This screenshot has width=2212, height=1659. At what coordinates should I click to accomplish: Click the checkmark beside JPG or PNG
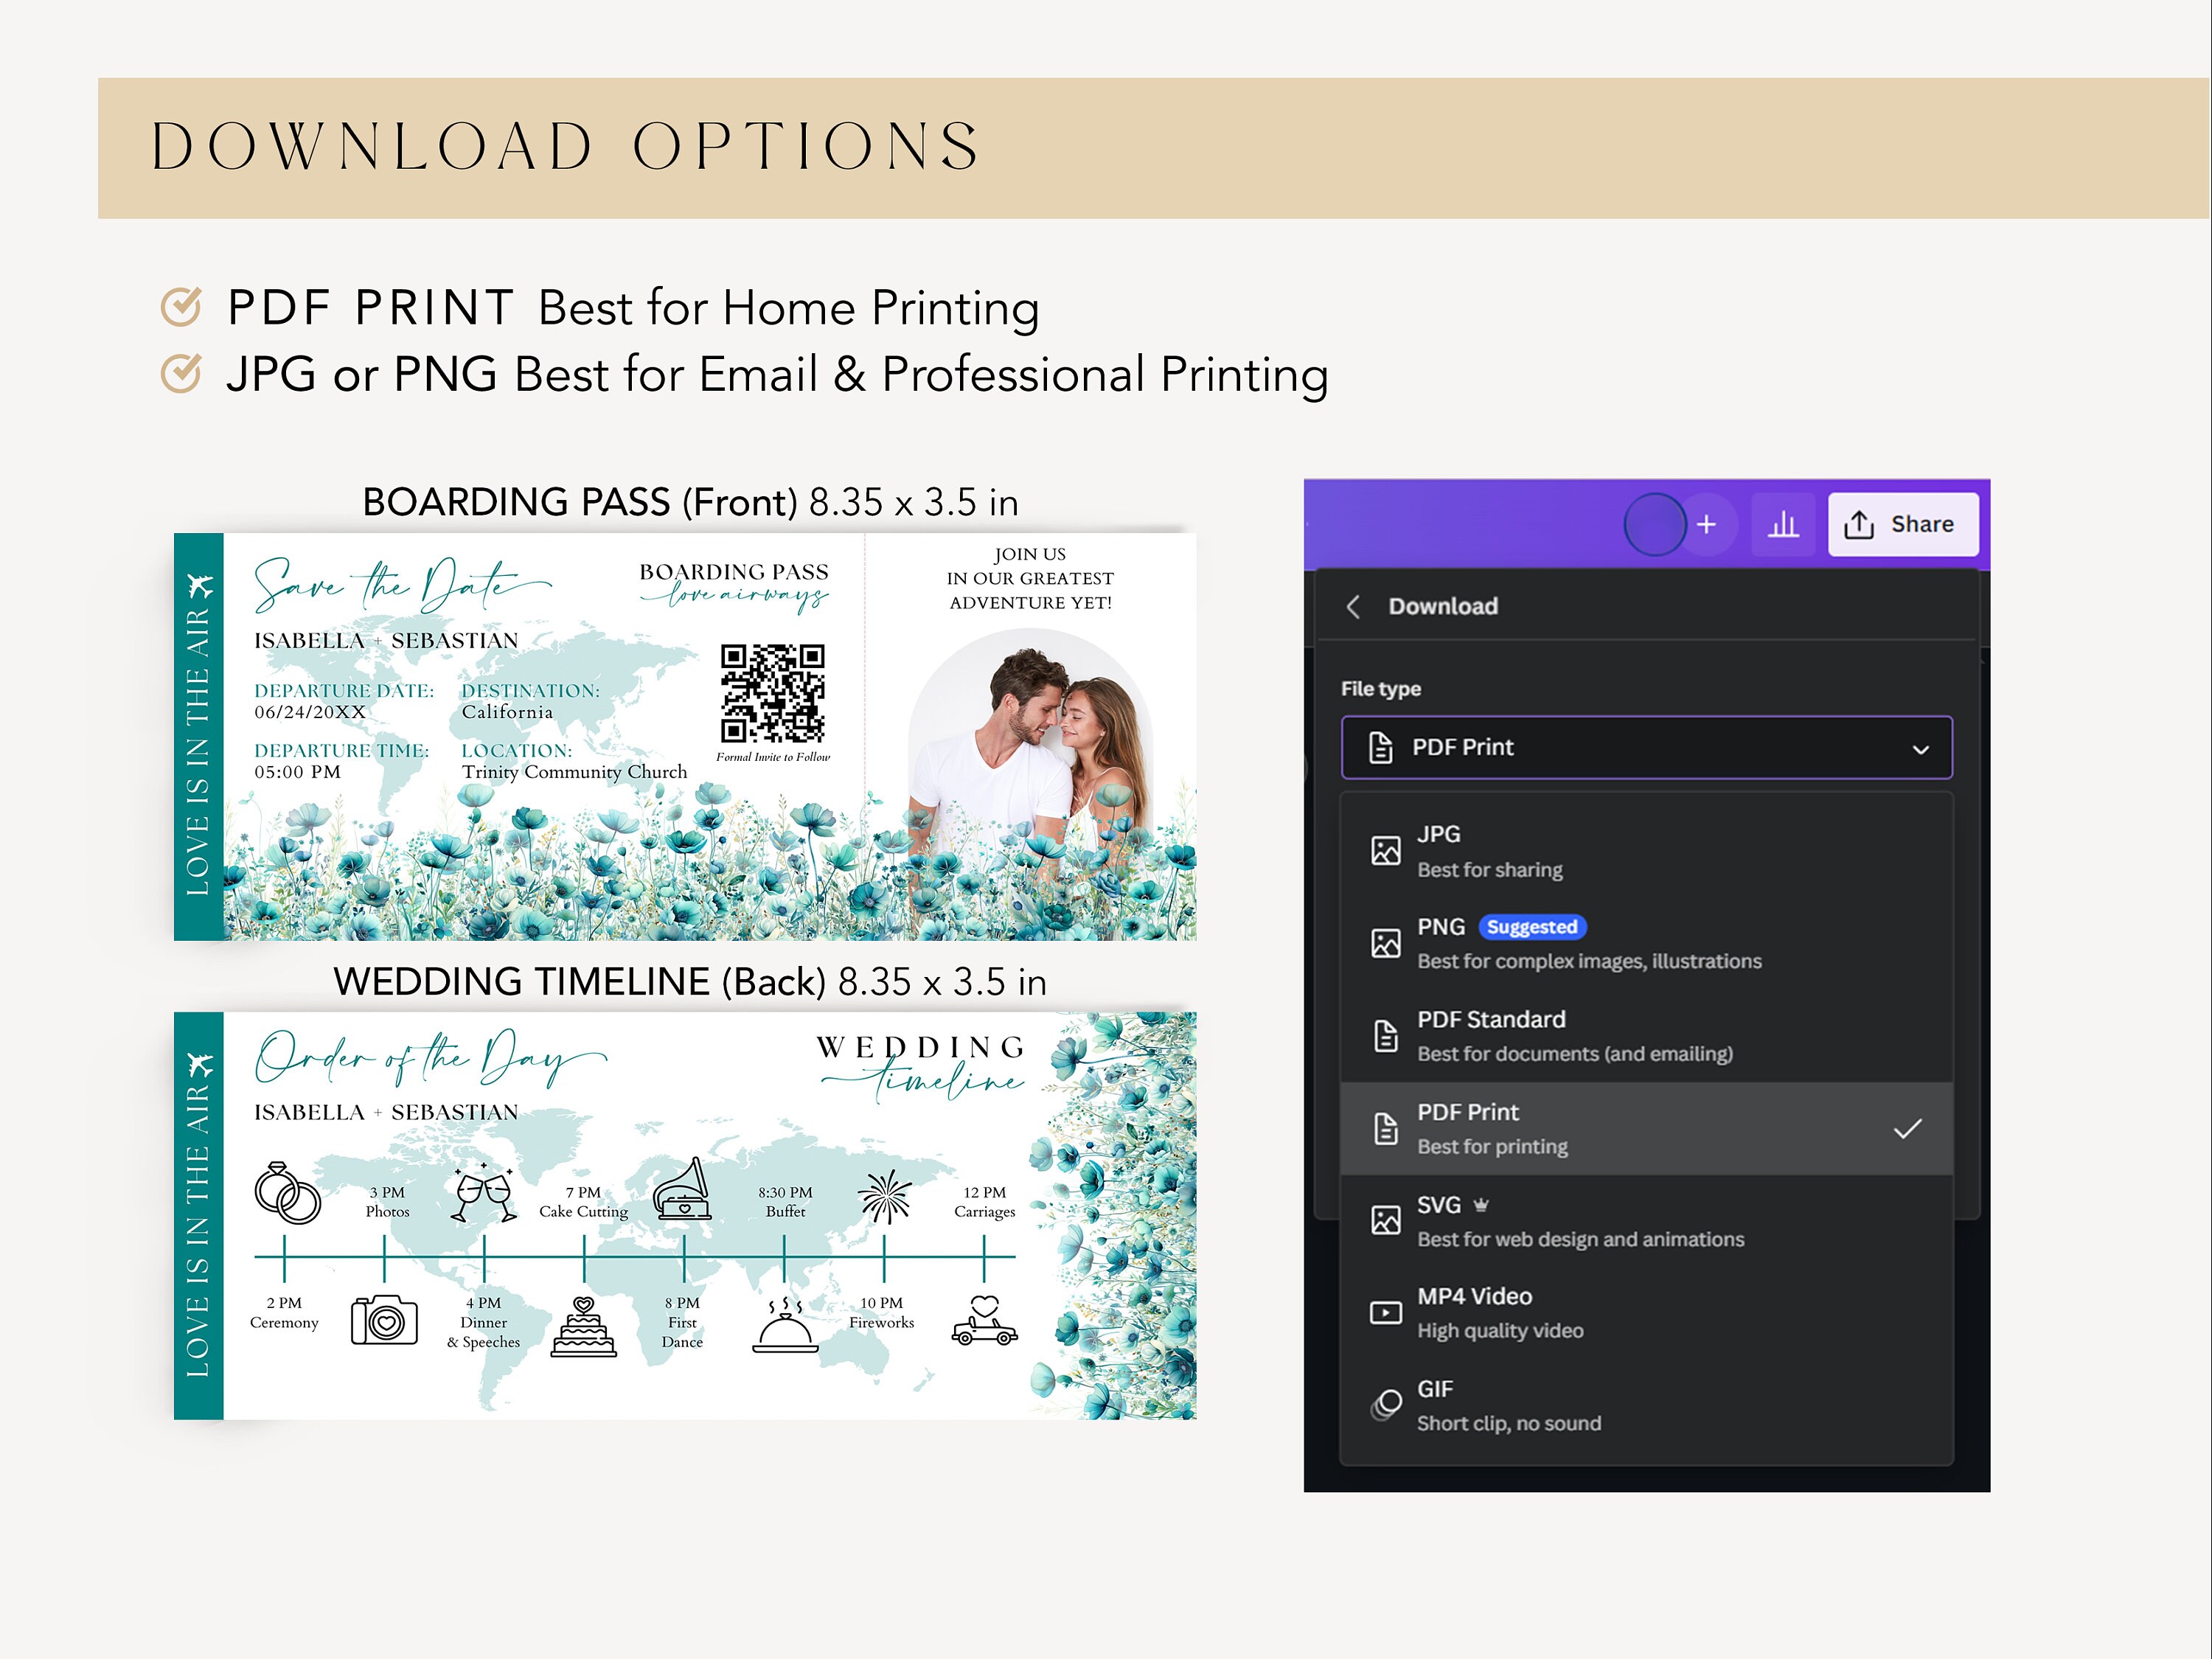click(181, 373)
